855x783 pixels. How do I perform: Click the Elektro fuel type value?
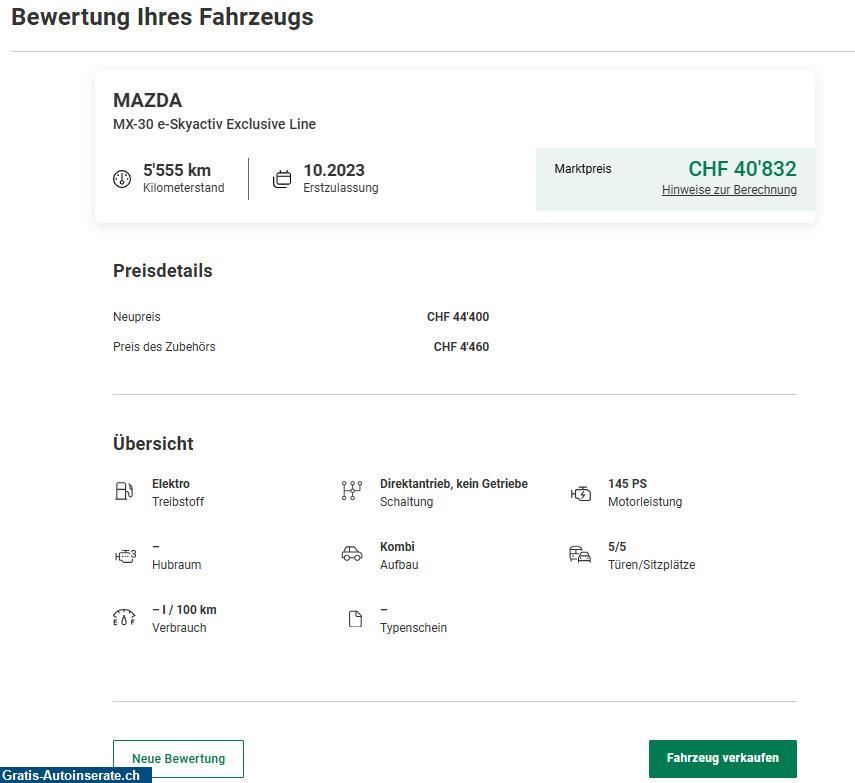[171, 484]
